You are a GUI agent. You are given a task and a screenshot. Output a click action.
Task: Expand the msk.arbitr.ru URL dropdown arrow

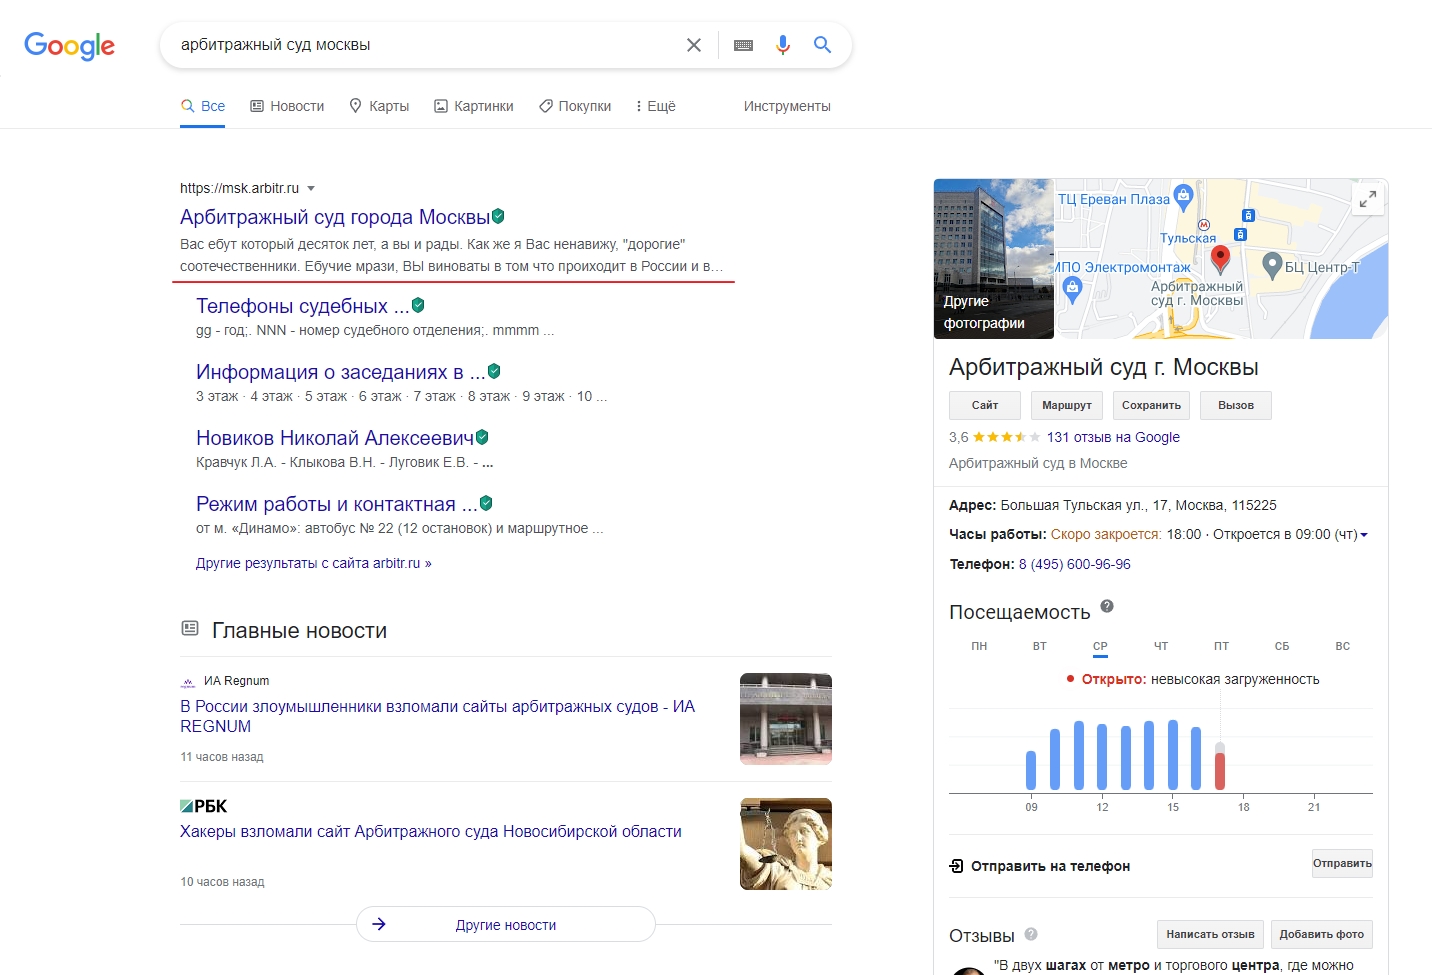pyautogui.click(x=311, y=188)
